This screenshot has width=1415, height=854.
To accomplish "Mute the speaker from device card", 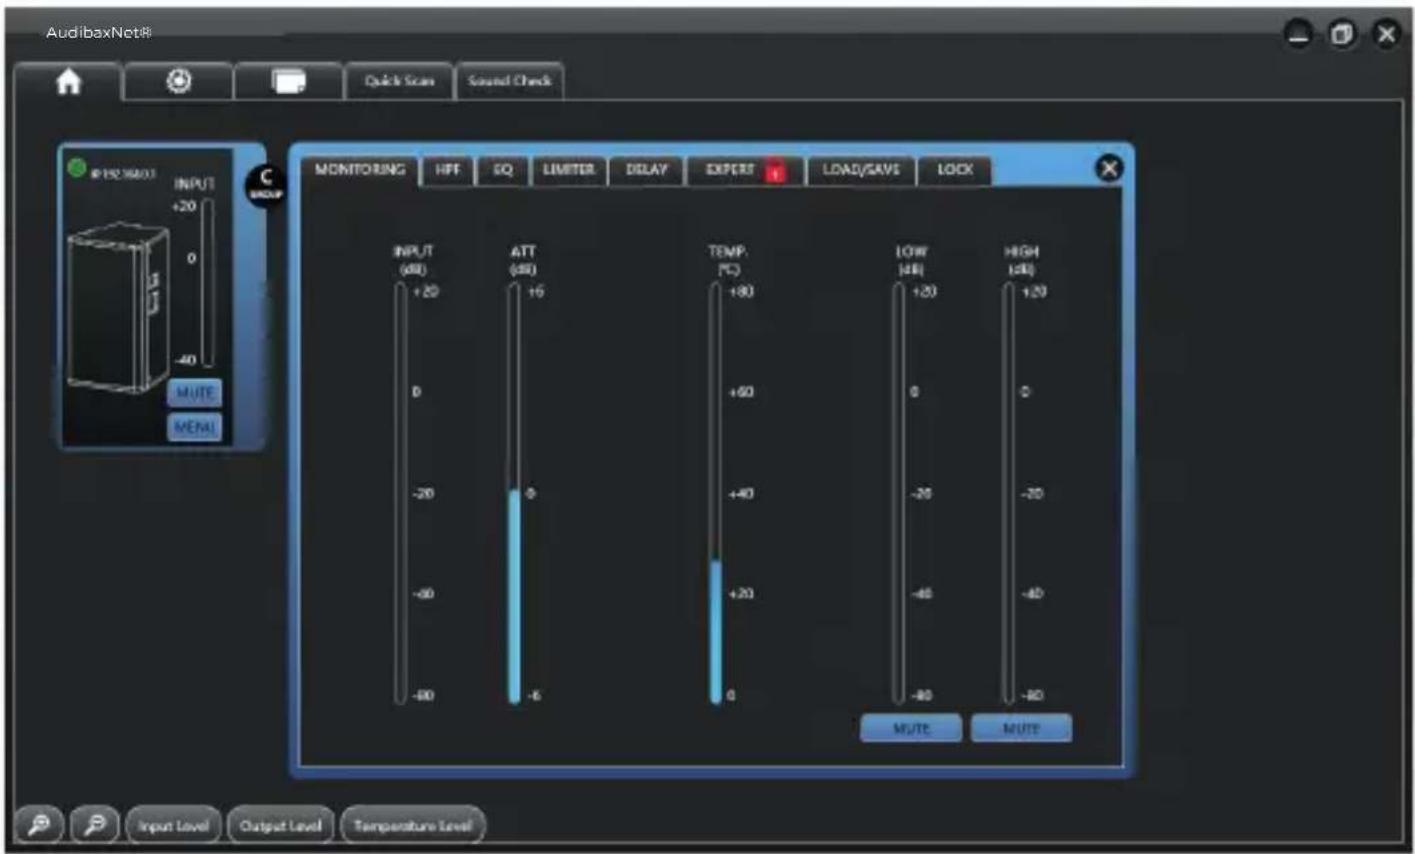I will 195,393.
